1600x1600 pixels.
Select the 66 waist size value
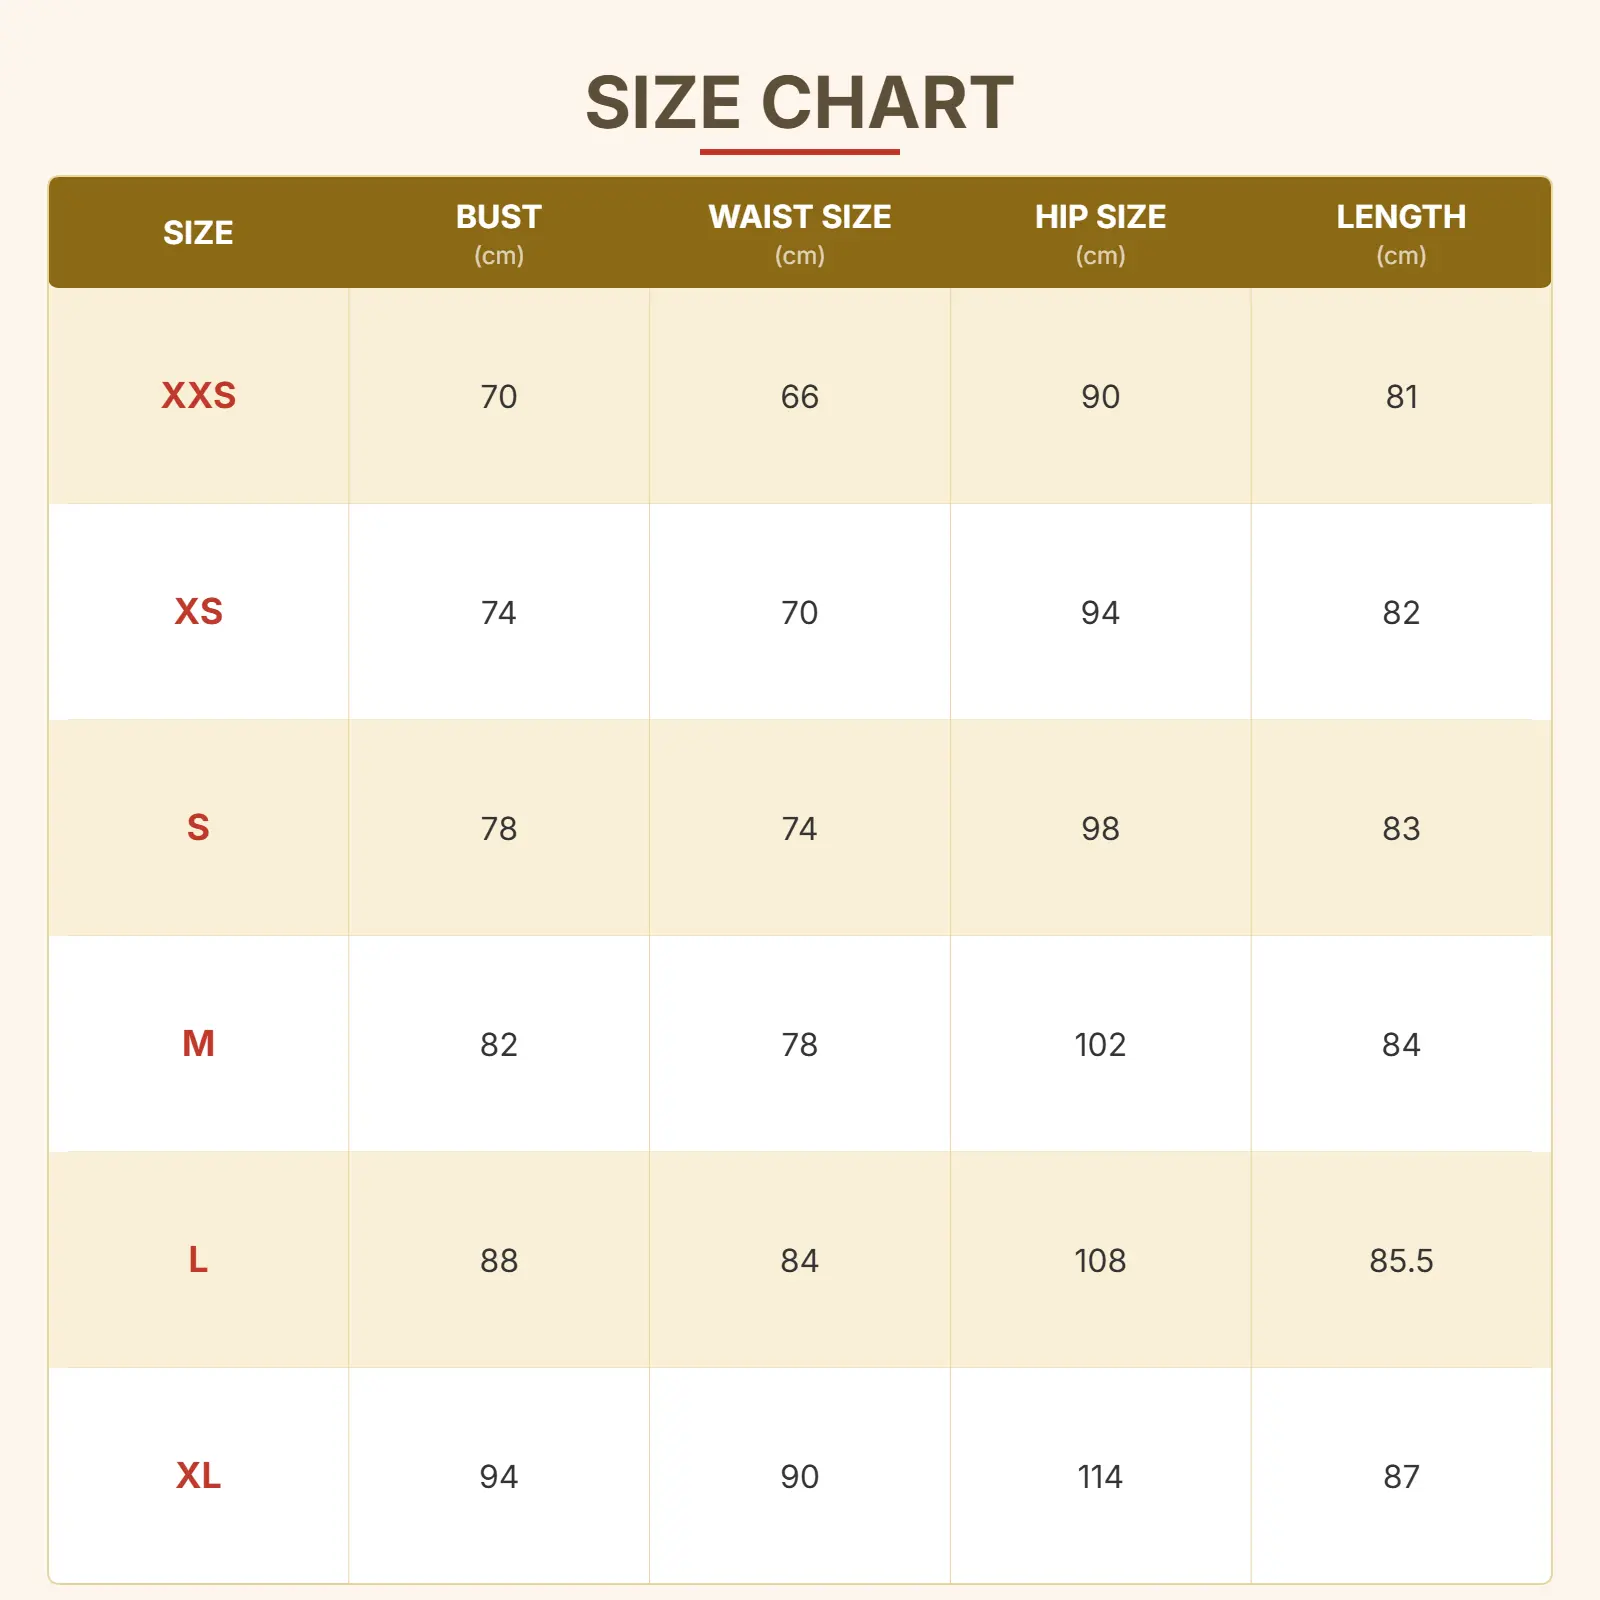(799, 397)
